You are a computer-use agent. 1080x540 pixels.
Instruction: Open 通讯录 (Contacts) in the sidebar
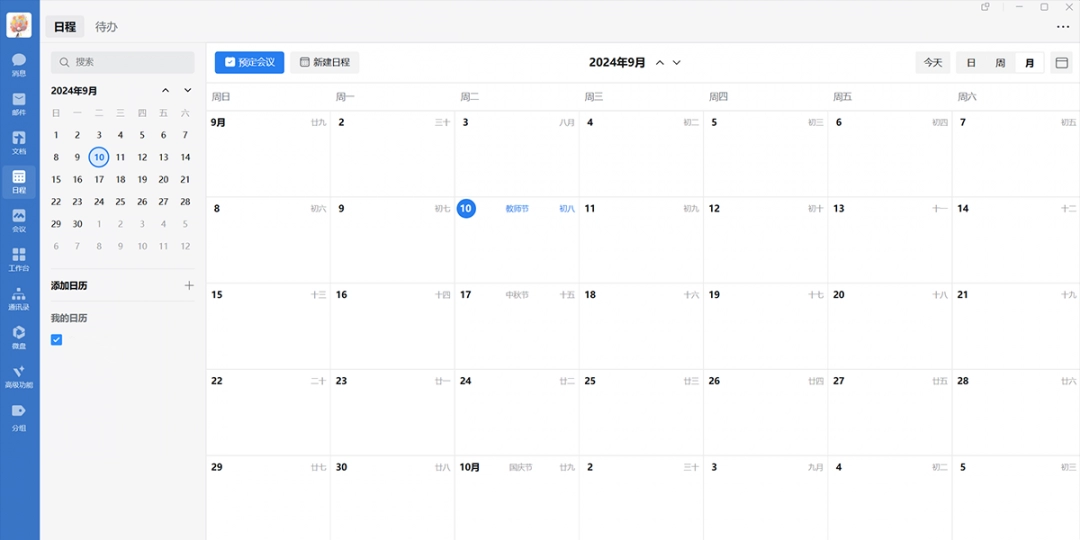tap(19, 298)
